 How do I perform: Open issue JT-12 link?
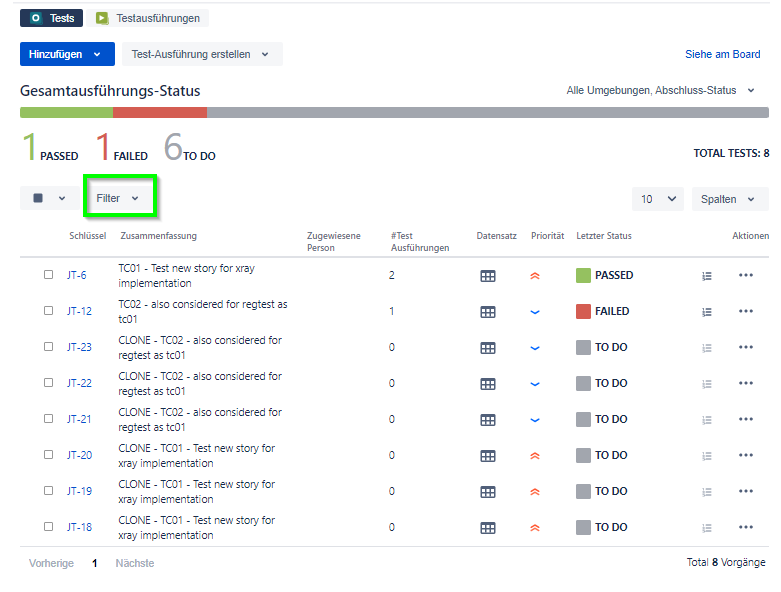tap(79, 311)
